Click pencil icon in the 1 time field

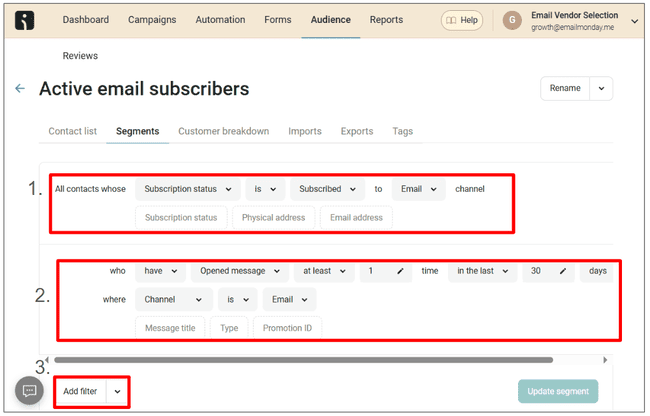point(400,271)
